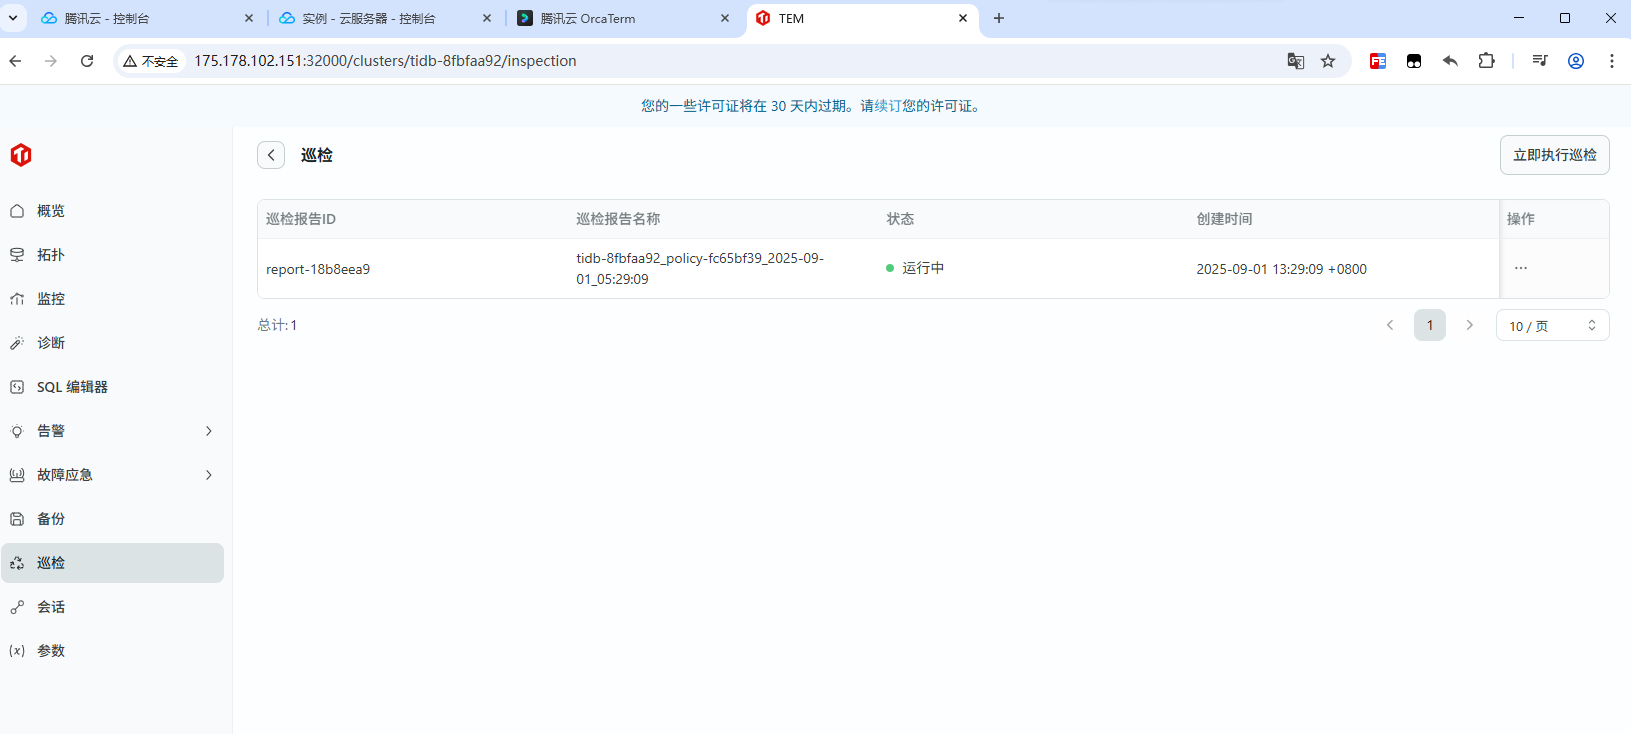Open the media control toolbar icon

[1540, 61]
